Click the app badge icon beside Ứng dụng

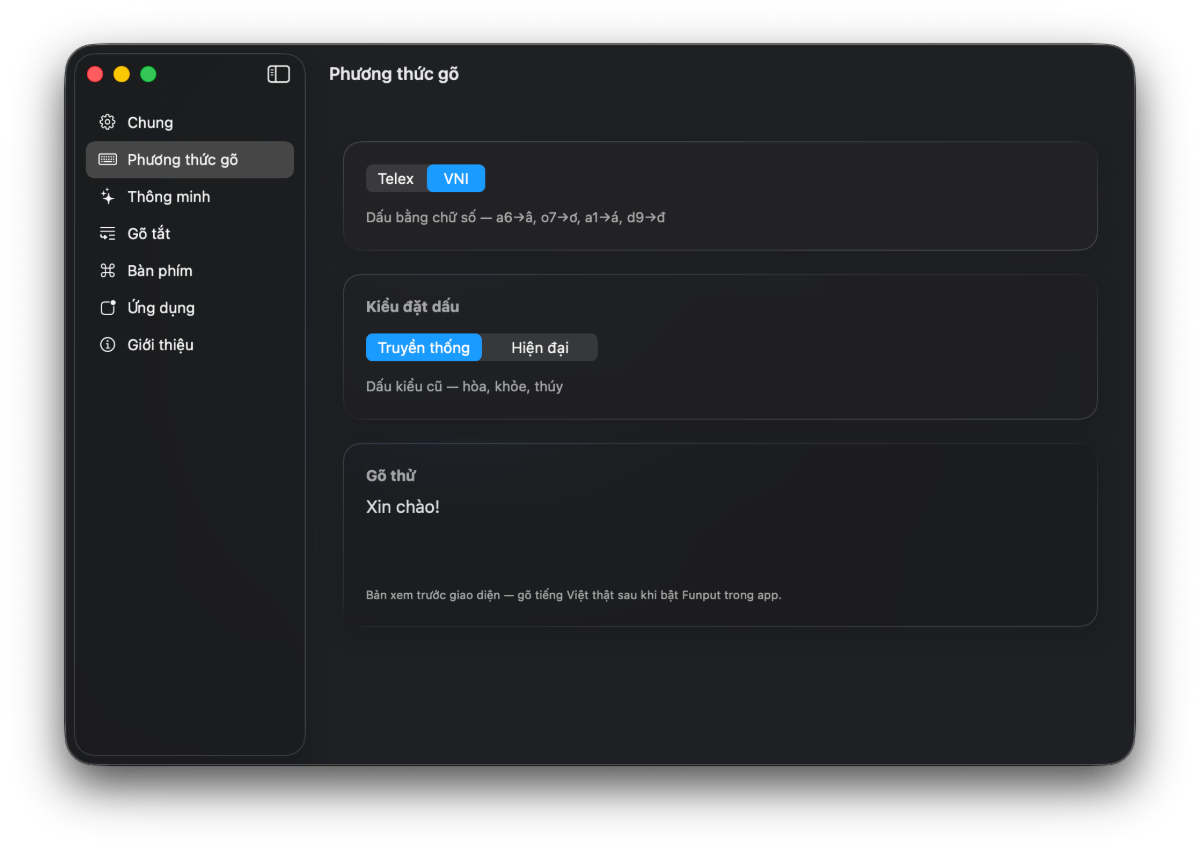(108, 307)
